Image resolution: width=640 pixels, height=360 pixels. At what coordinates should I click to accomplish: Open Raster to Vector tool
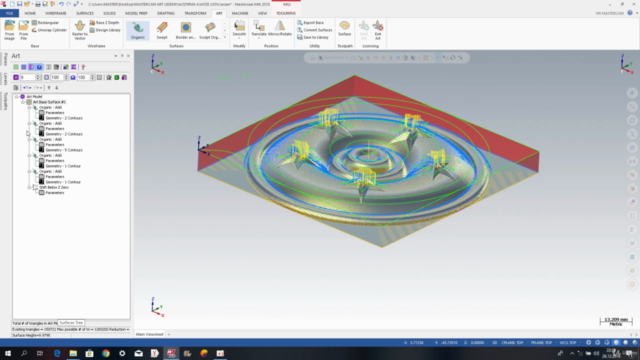(x=80, y=30)
